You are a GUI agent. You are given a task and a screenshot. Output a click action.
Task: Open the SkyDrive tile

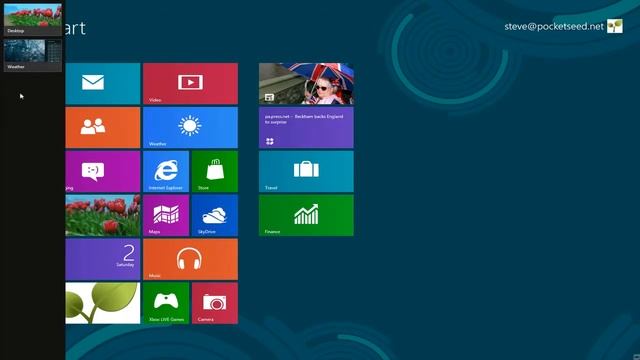(x=215, y=216)
